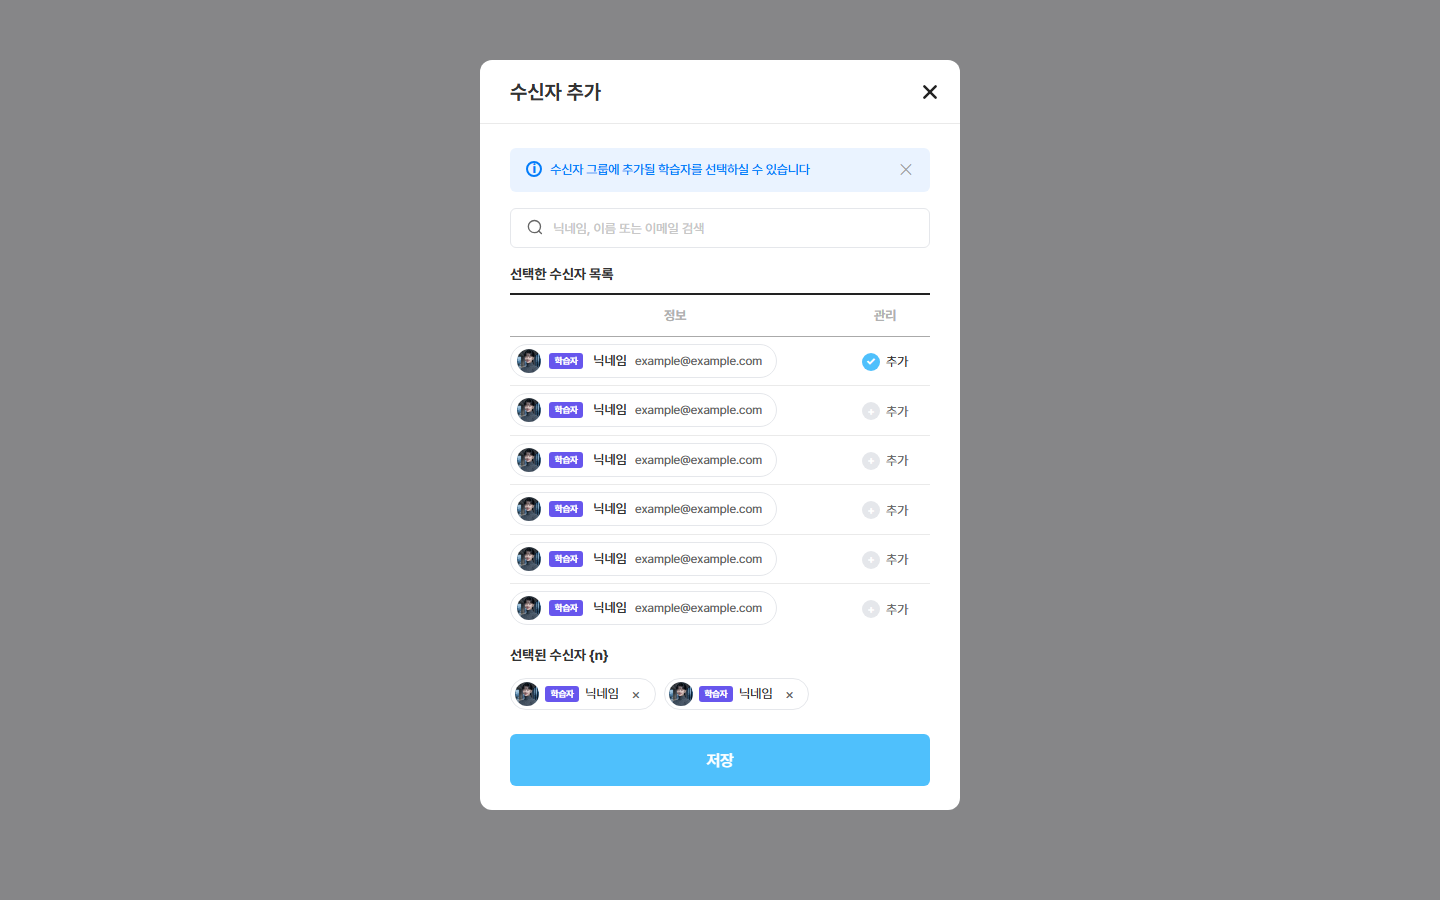Click avatar in the fourth recipient row
Screen dimensions: 1440x900
click(x=529, y=509)
